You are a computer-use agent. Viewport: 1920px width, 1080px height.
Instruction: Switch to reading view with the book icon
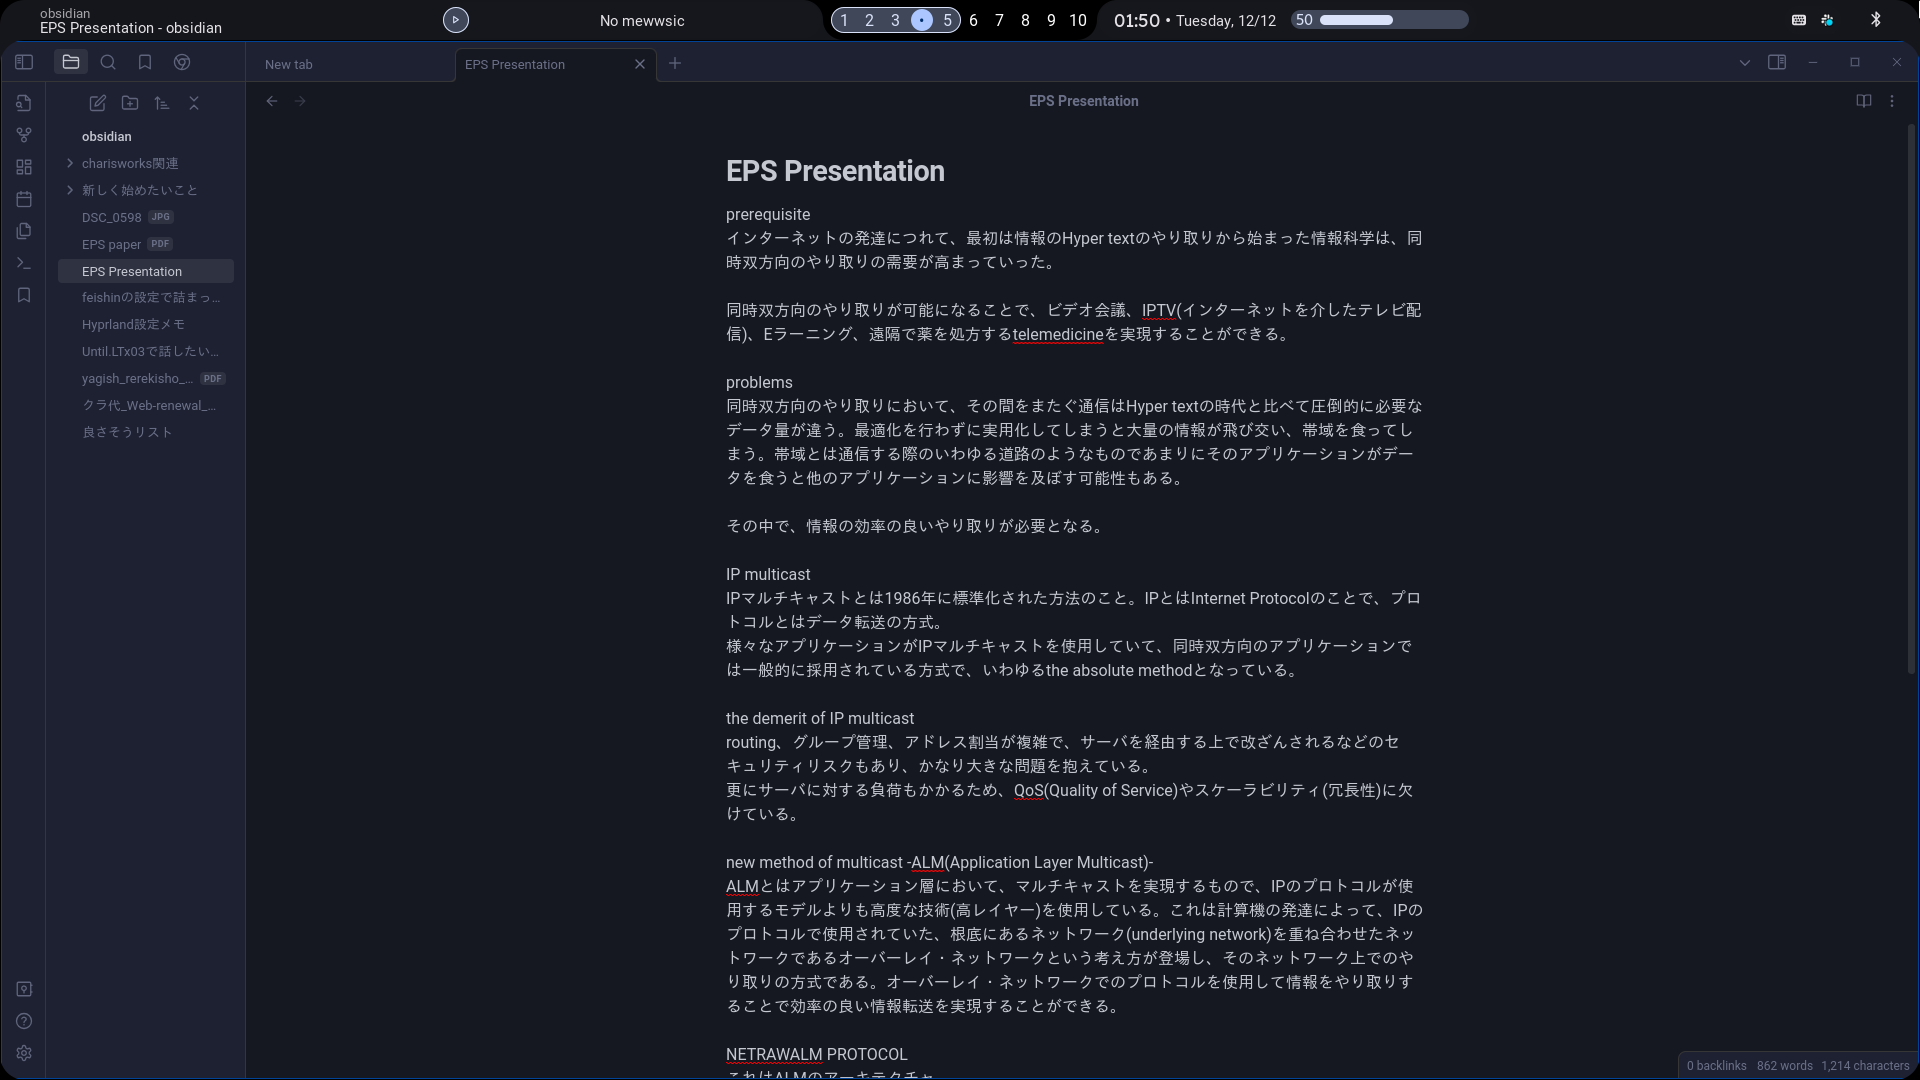coord(1864,101)
